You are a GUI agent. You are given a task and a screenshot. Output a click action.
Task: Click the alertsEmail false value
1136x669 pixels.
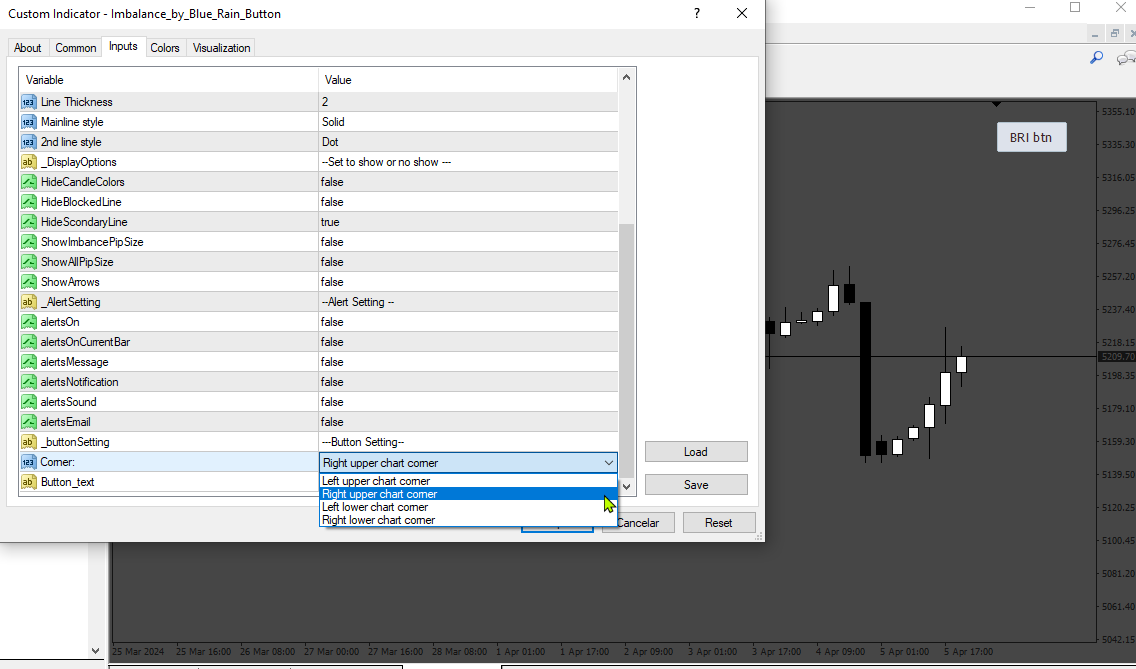[333, 422]
